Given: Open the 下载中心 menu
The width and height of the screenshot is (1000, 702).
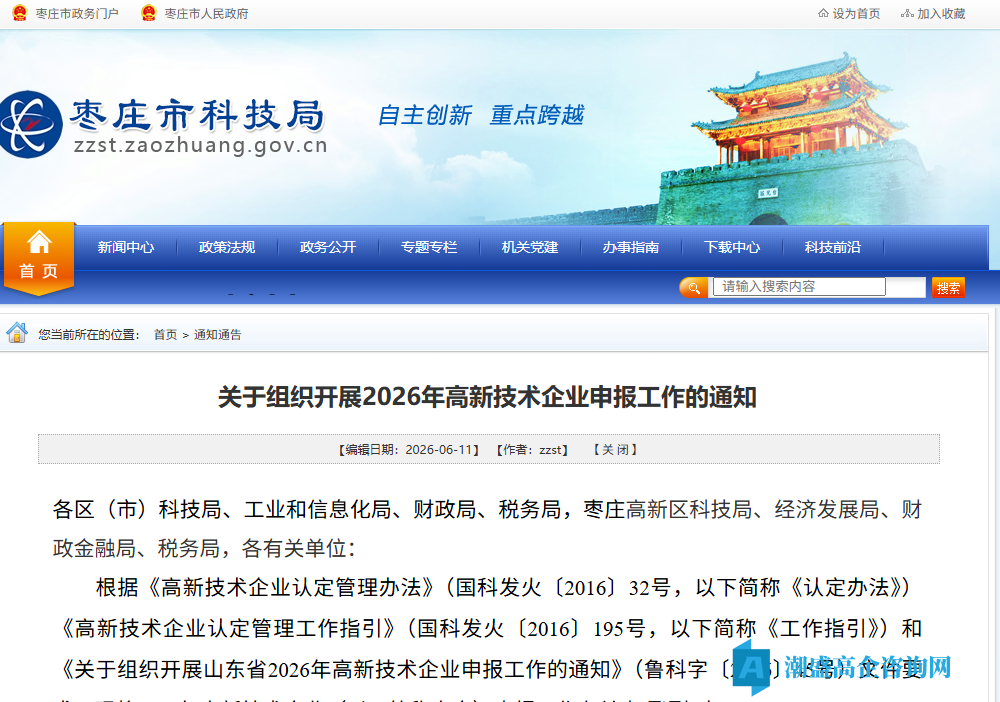Looking at the screenshot, I should tap(732, 247).
